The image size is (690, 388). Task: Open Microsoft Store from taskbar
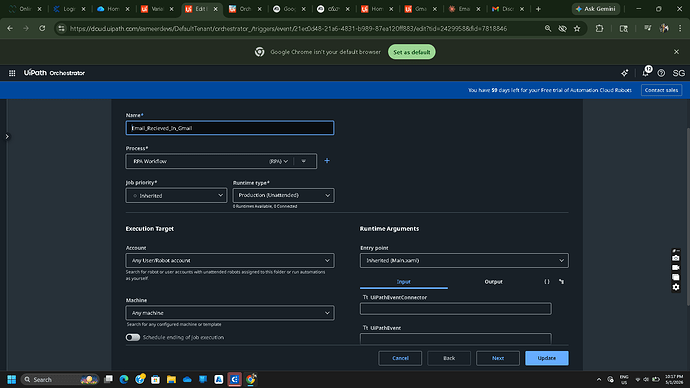pos(155,379)
